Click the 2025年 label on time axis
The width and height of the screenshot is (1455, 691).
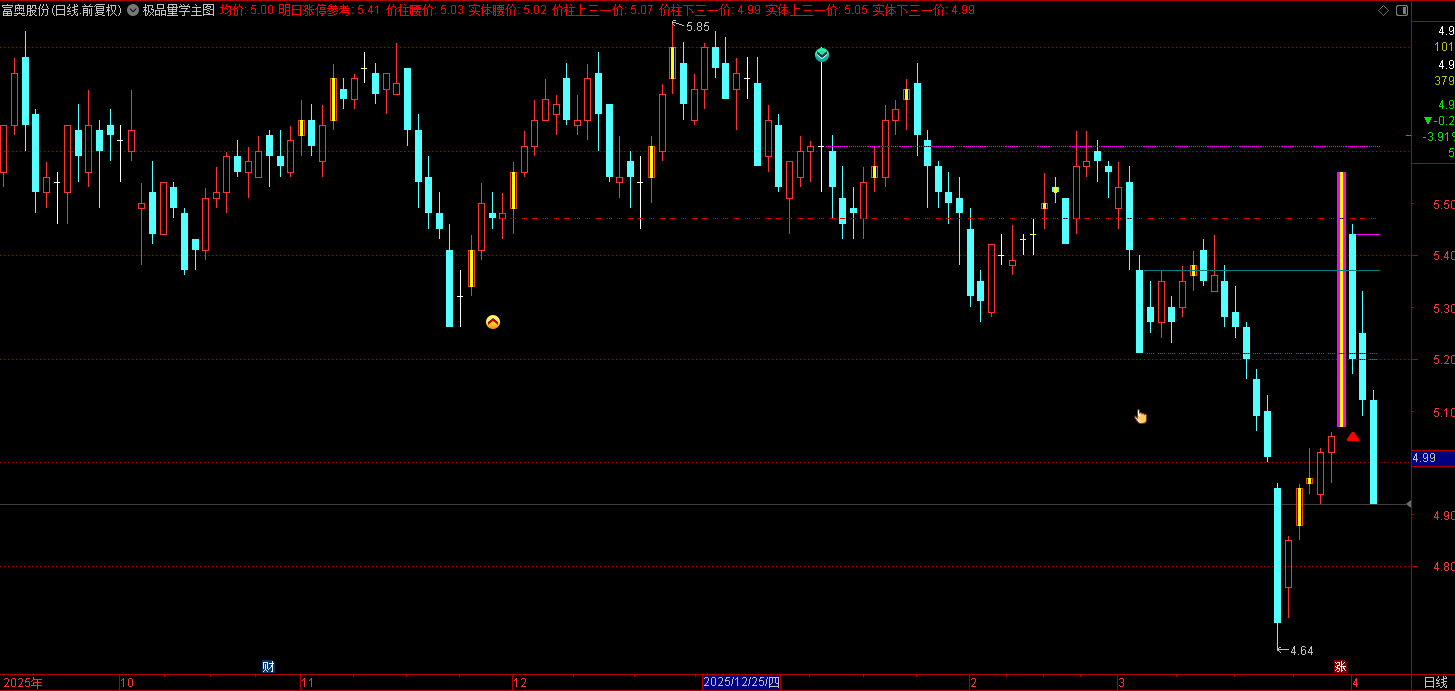click(23, 683)
